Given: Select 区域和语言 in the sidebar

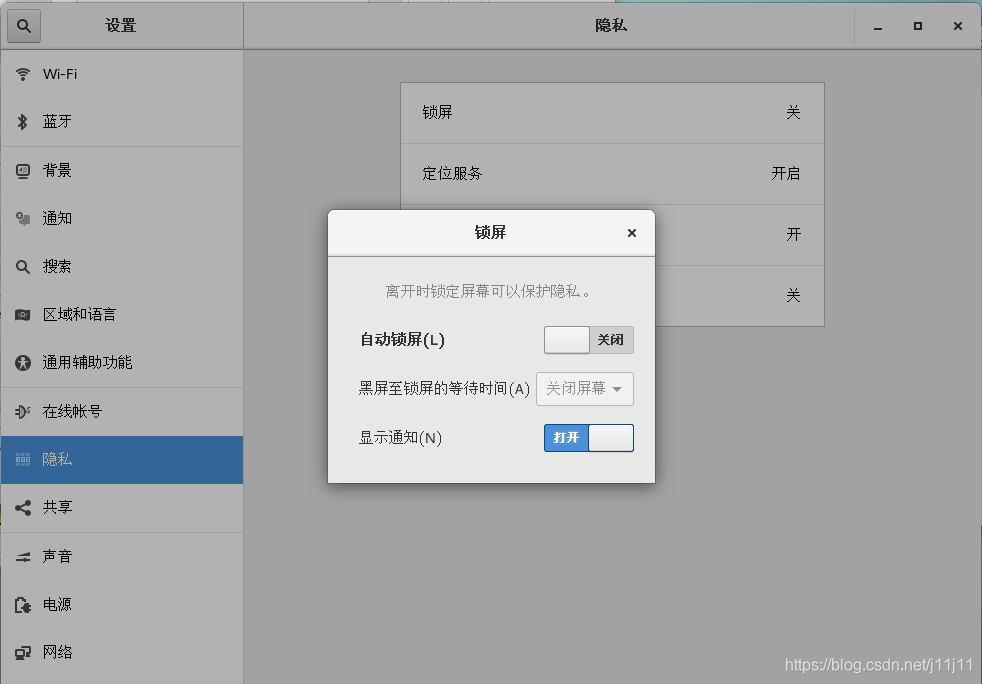Looking at the screenshot, I should [122, 314].
